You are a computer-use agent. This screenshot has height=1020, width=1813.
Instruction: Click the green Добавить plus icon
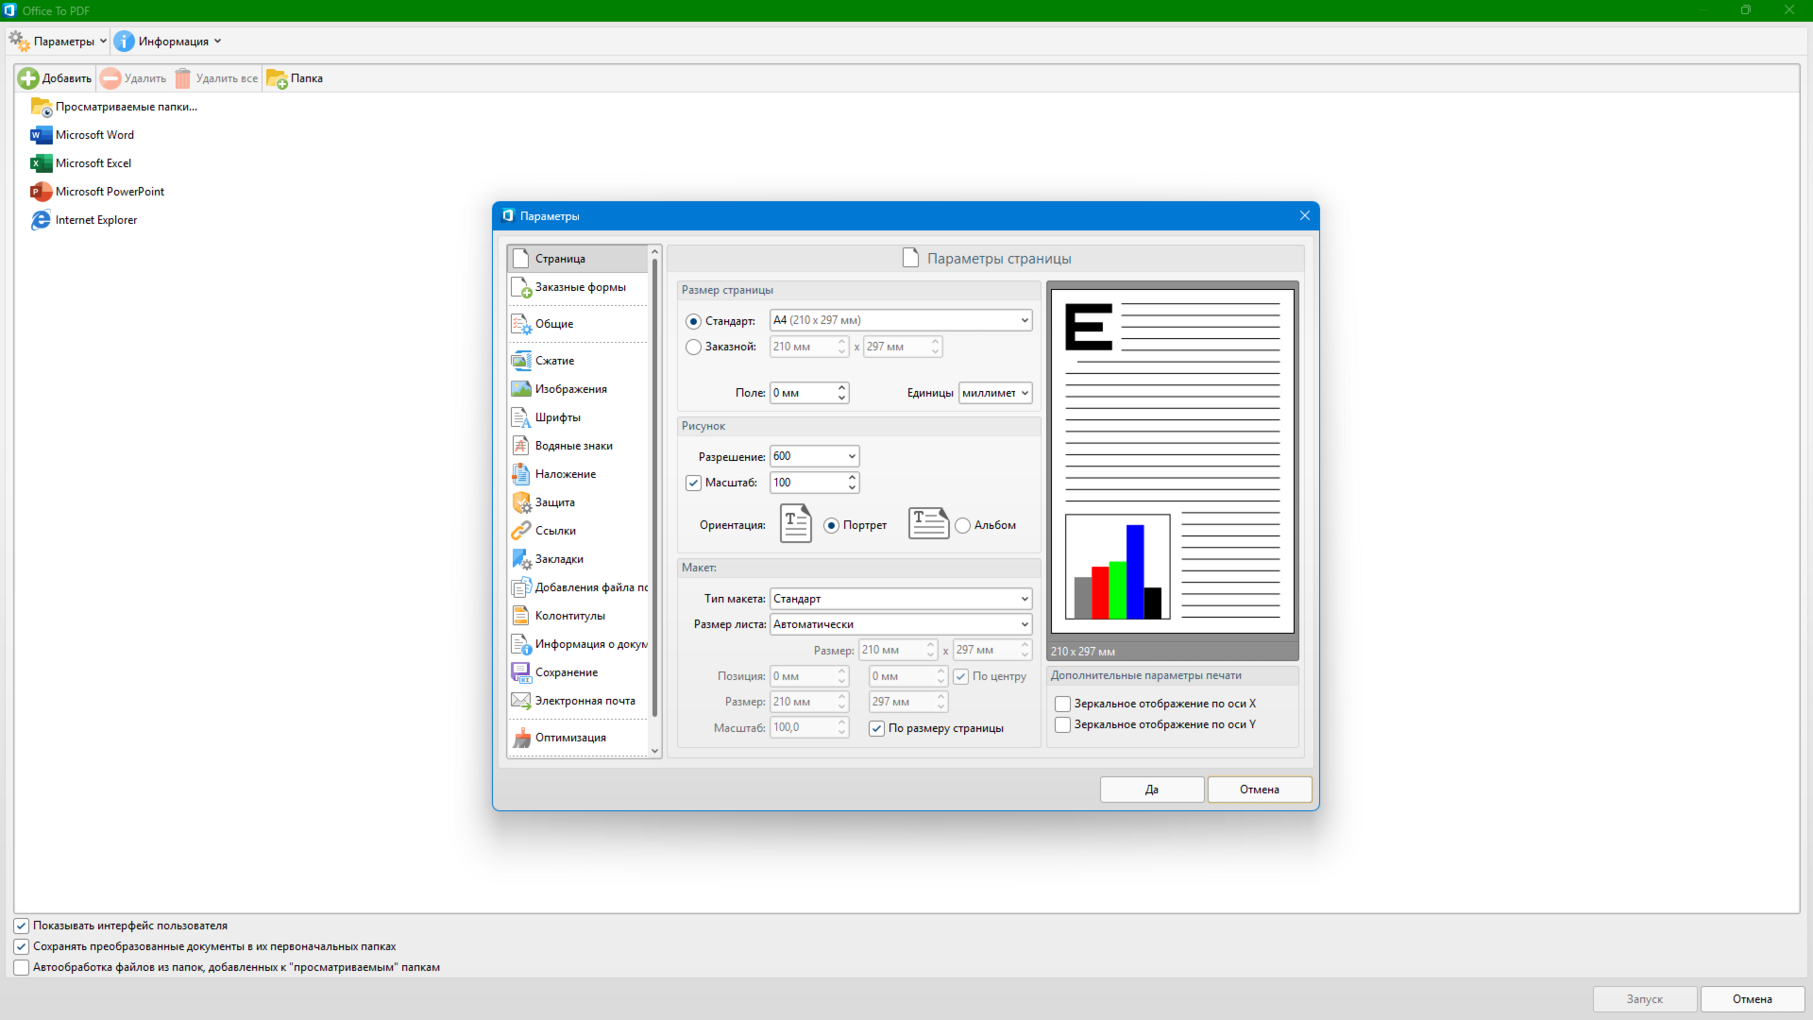pyautogui.click(x=28, y=78)
